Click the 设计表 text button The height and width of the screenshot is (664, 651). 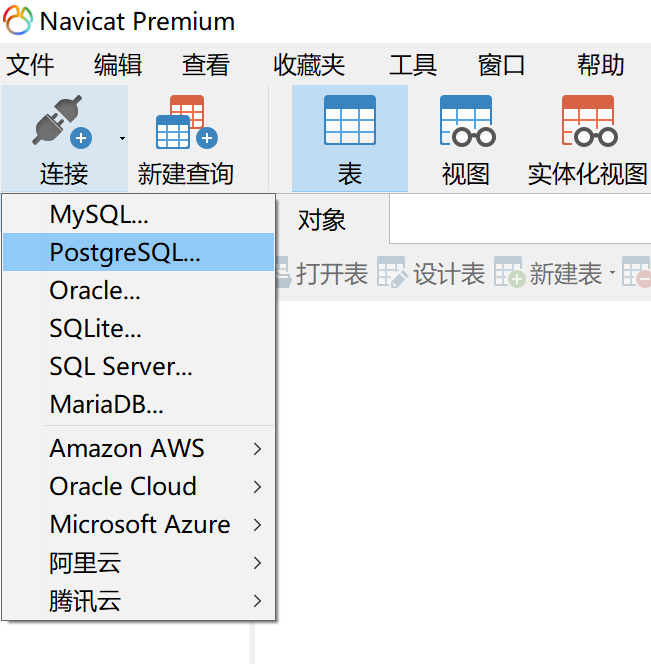[449, 274]
